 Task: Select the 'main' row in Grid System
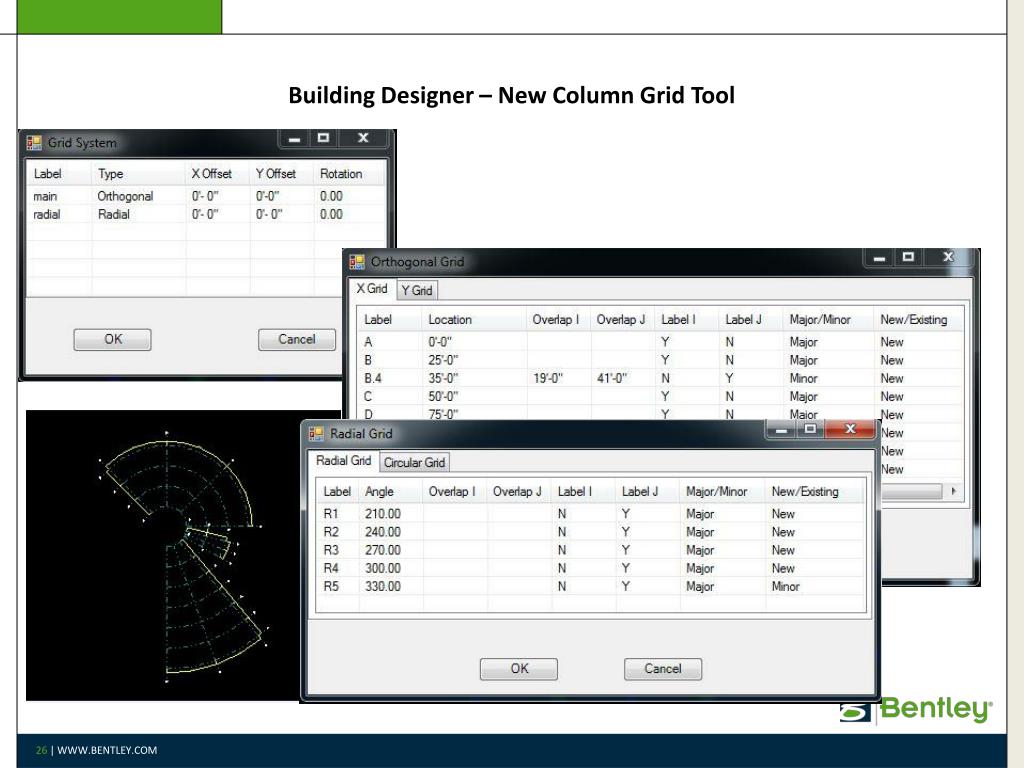pos(206,196)
